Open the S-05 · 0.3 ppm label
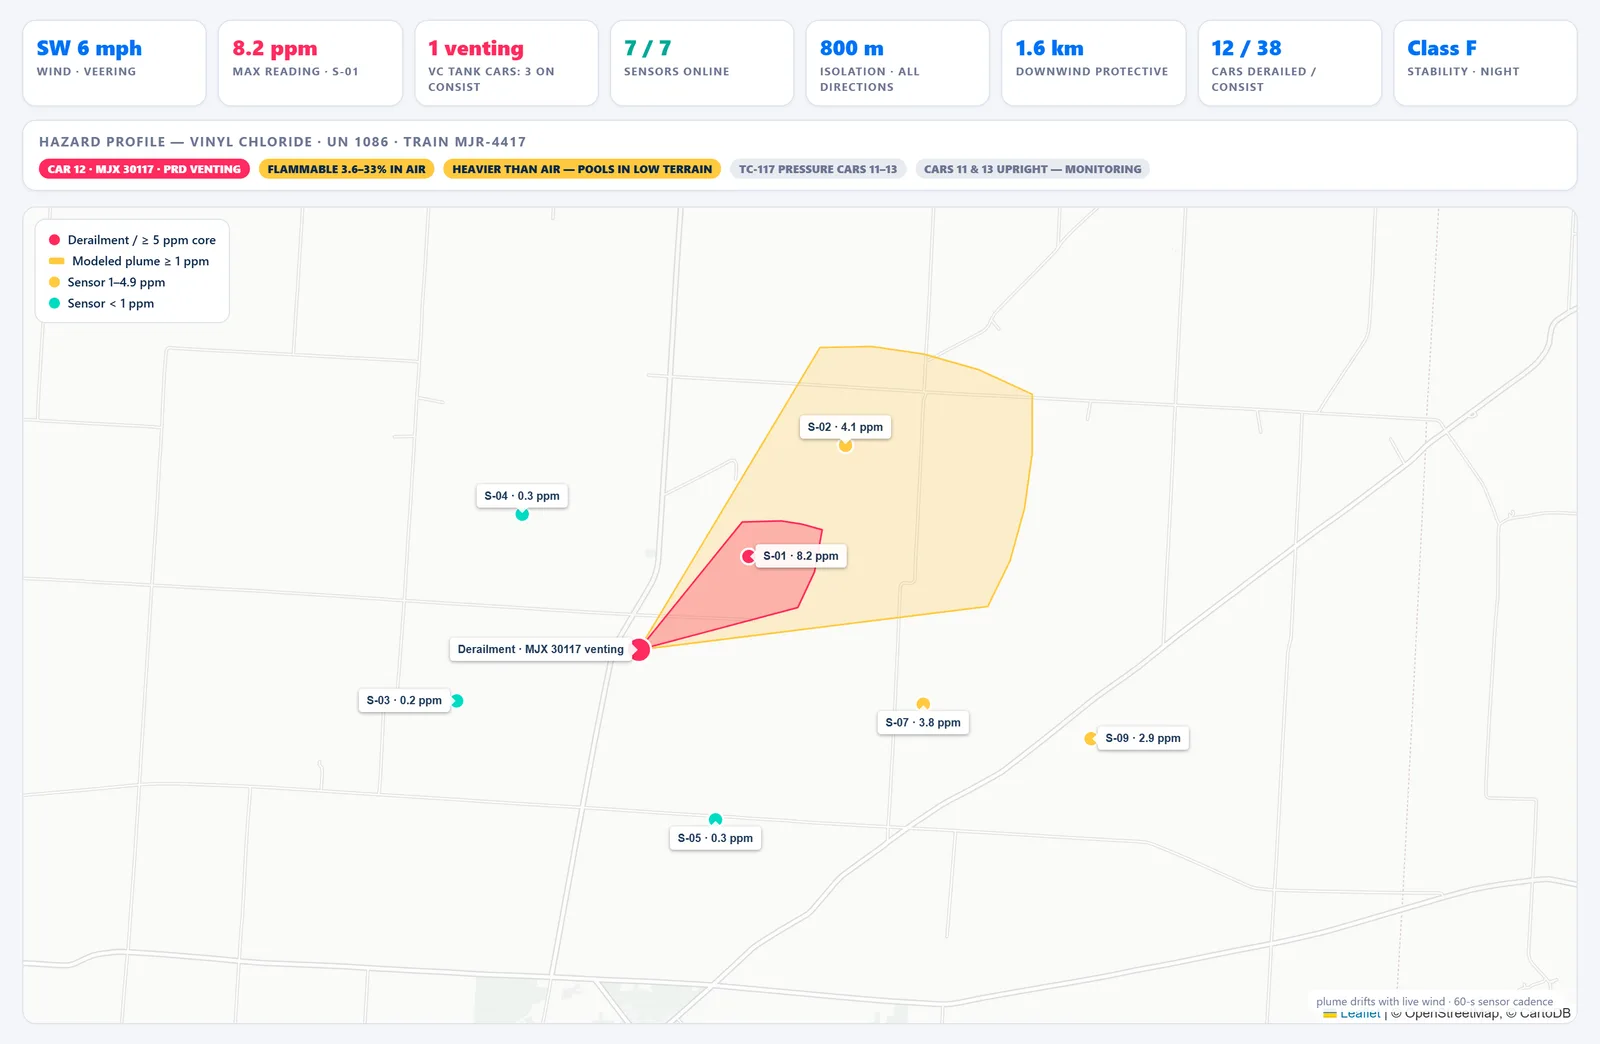Image resolution: width=1600 pixels, height=1044 pixels. 715,838
